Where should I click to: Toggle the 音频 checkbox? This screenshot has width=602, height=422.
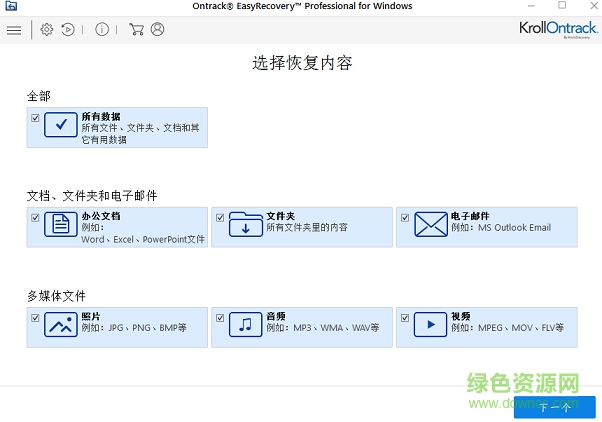(220, 318)
